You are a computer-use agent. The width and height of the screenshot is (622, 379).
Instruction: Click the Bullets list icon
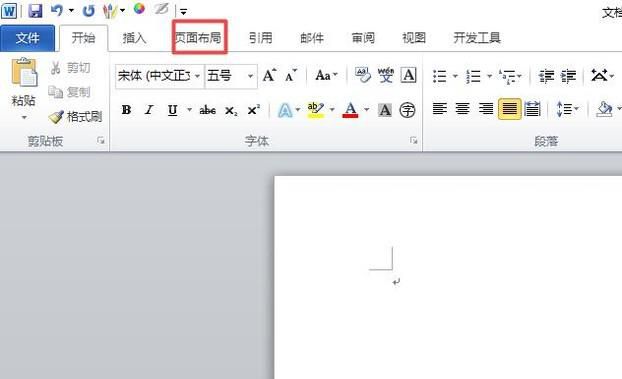point(440,75)
